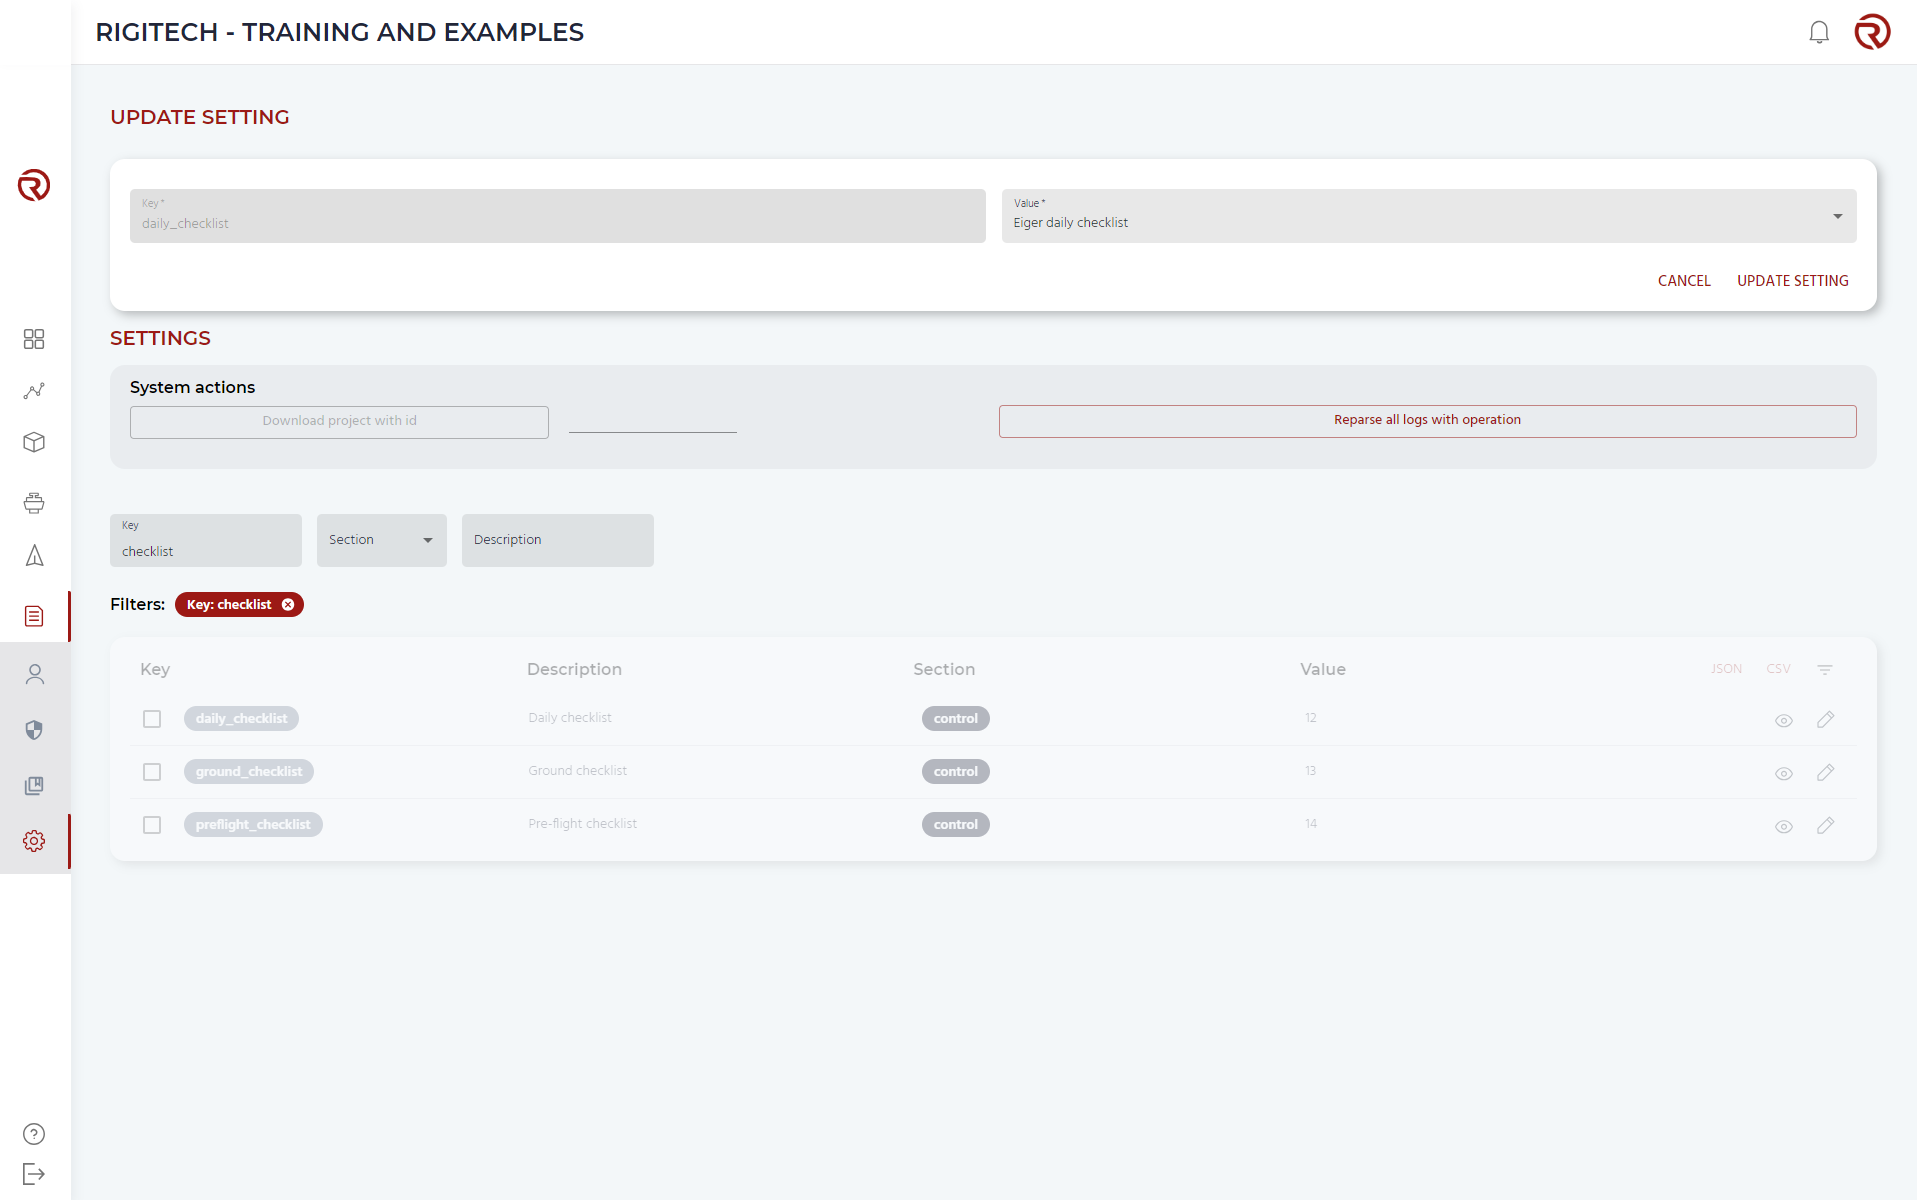The height and width of the screenshot is (1200, 1917).
Task: Focus the Key filter field containing checklist
Action: pos(206,540)
